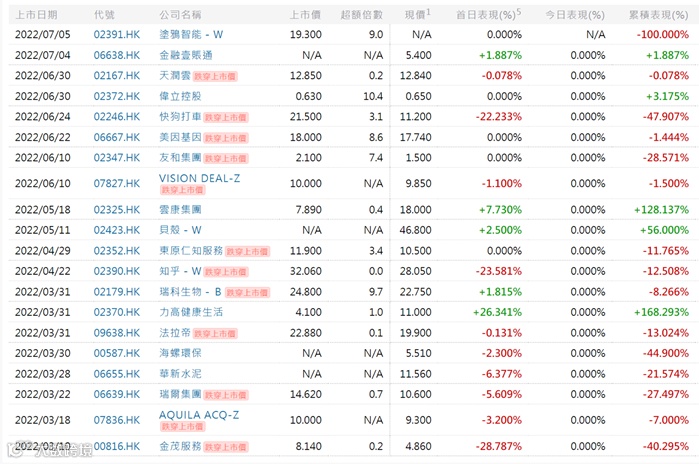This screenshot has height=464, width=699.
Task: Open company name 美因基因
Action: tap(181, 137)
